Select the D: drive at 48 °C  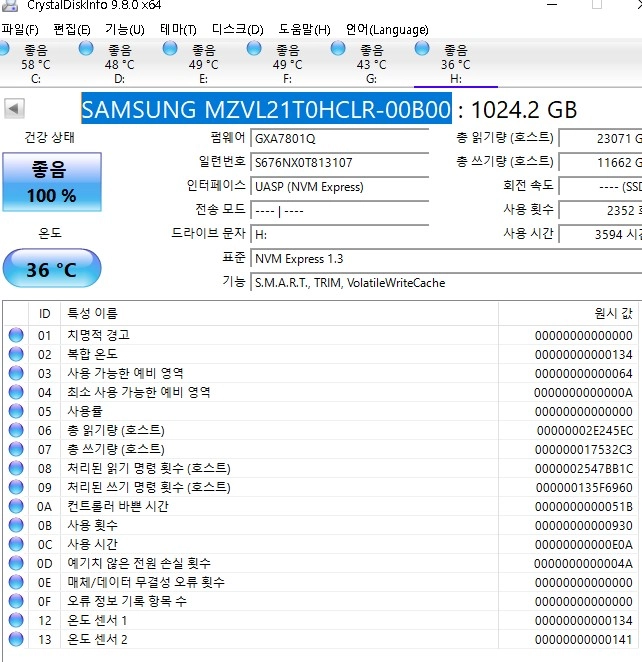pyautogui.click(x=119, y=64)
